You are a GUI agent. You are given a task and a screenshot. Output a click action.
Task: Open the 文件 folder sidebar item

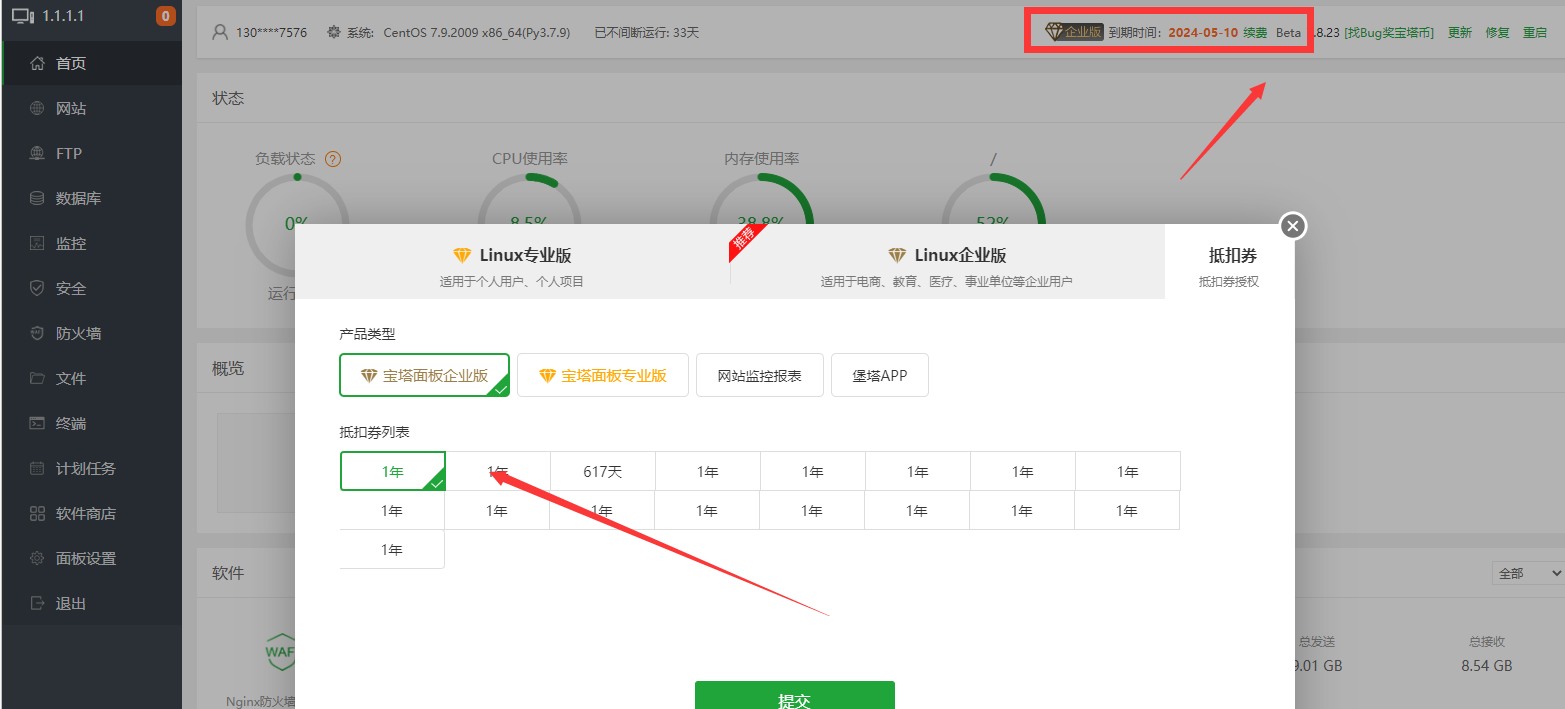[x=91, y=378]
